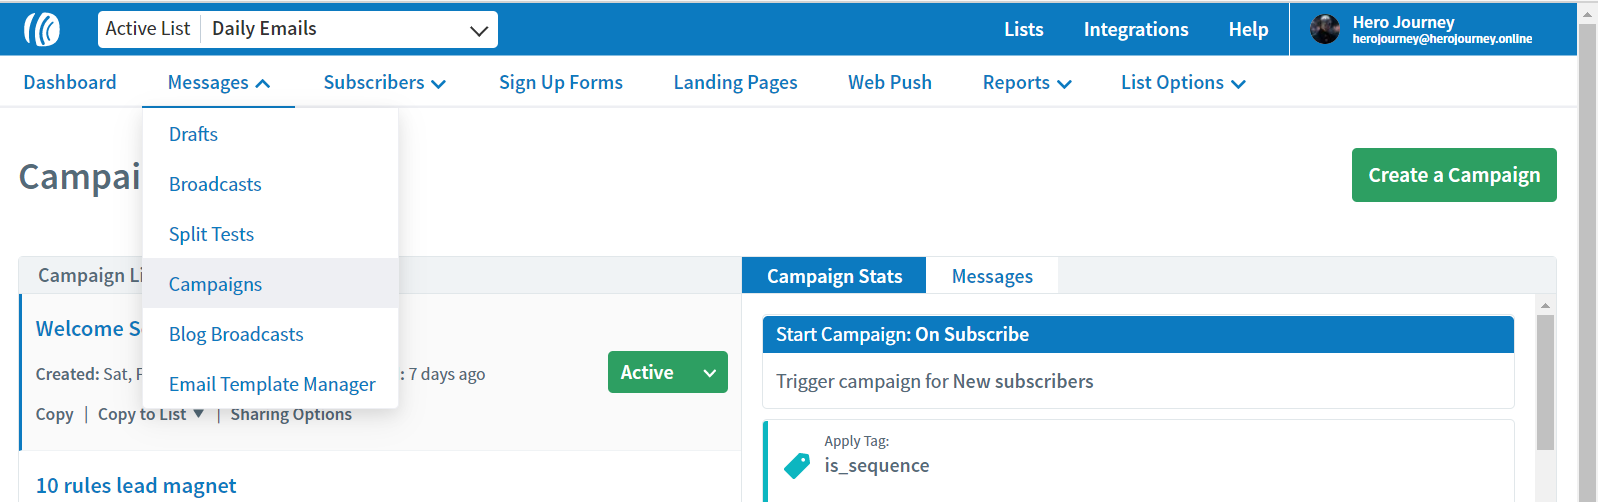Open the Active List Daily Emails selector
This screenshot has height=502, width=1598.
[298, 29]
